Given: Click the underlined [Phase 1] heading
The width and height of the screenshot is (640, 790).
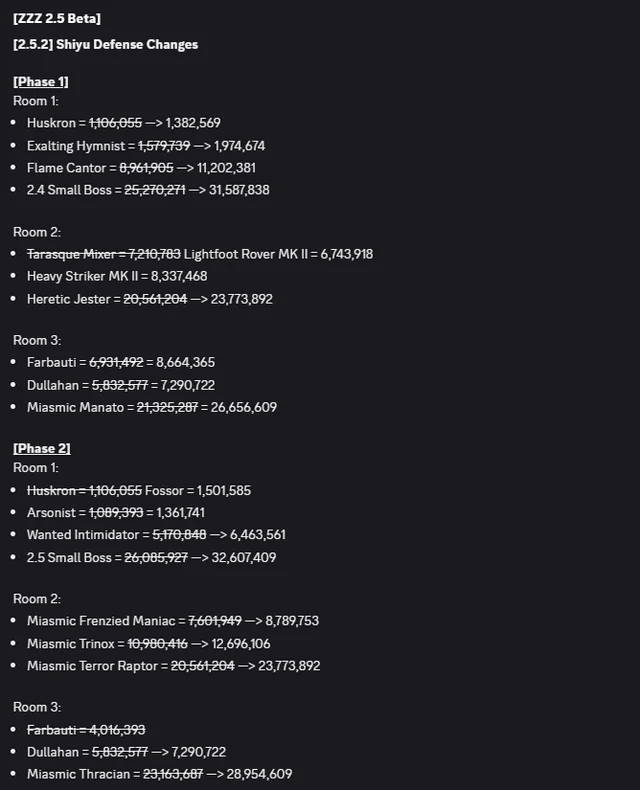Looking at the screenshot, I should click(x=41, y=81).
